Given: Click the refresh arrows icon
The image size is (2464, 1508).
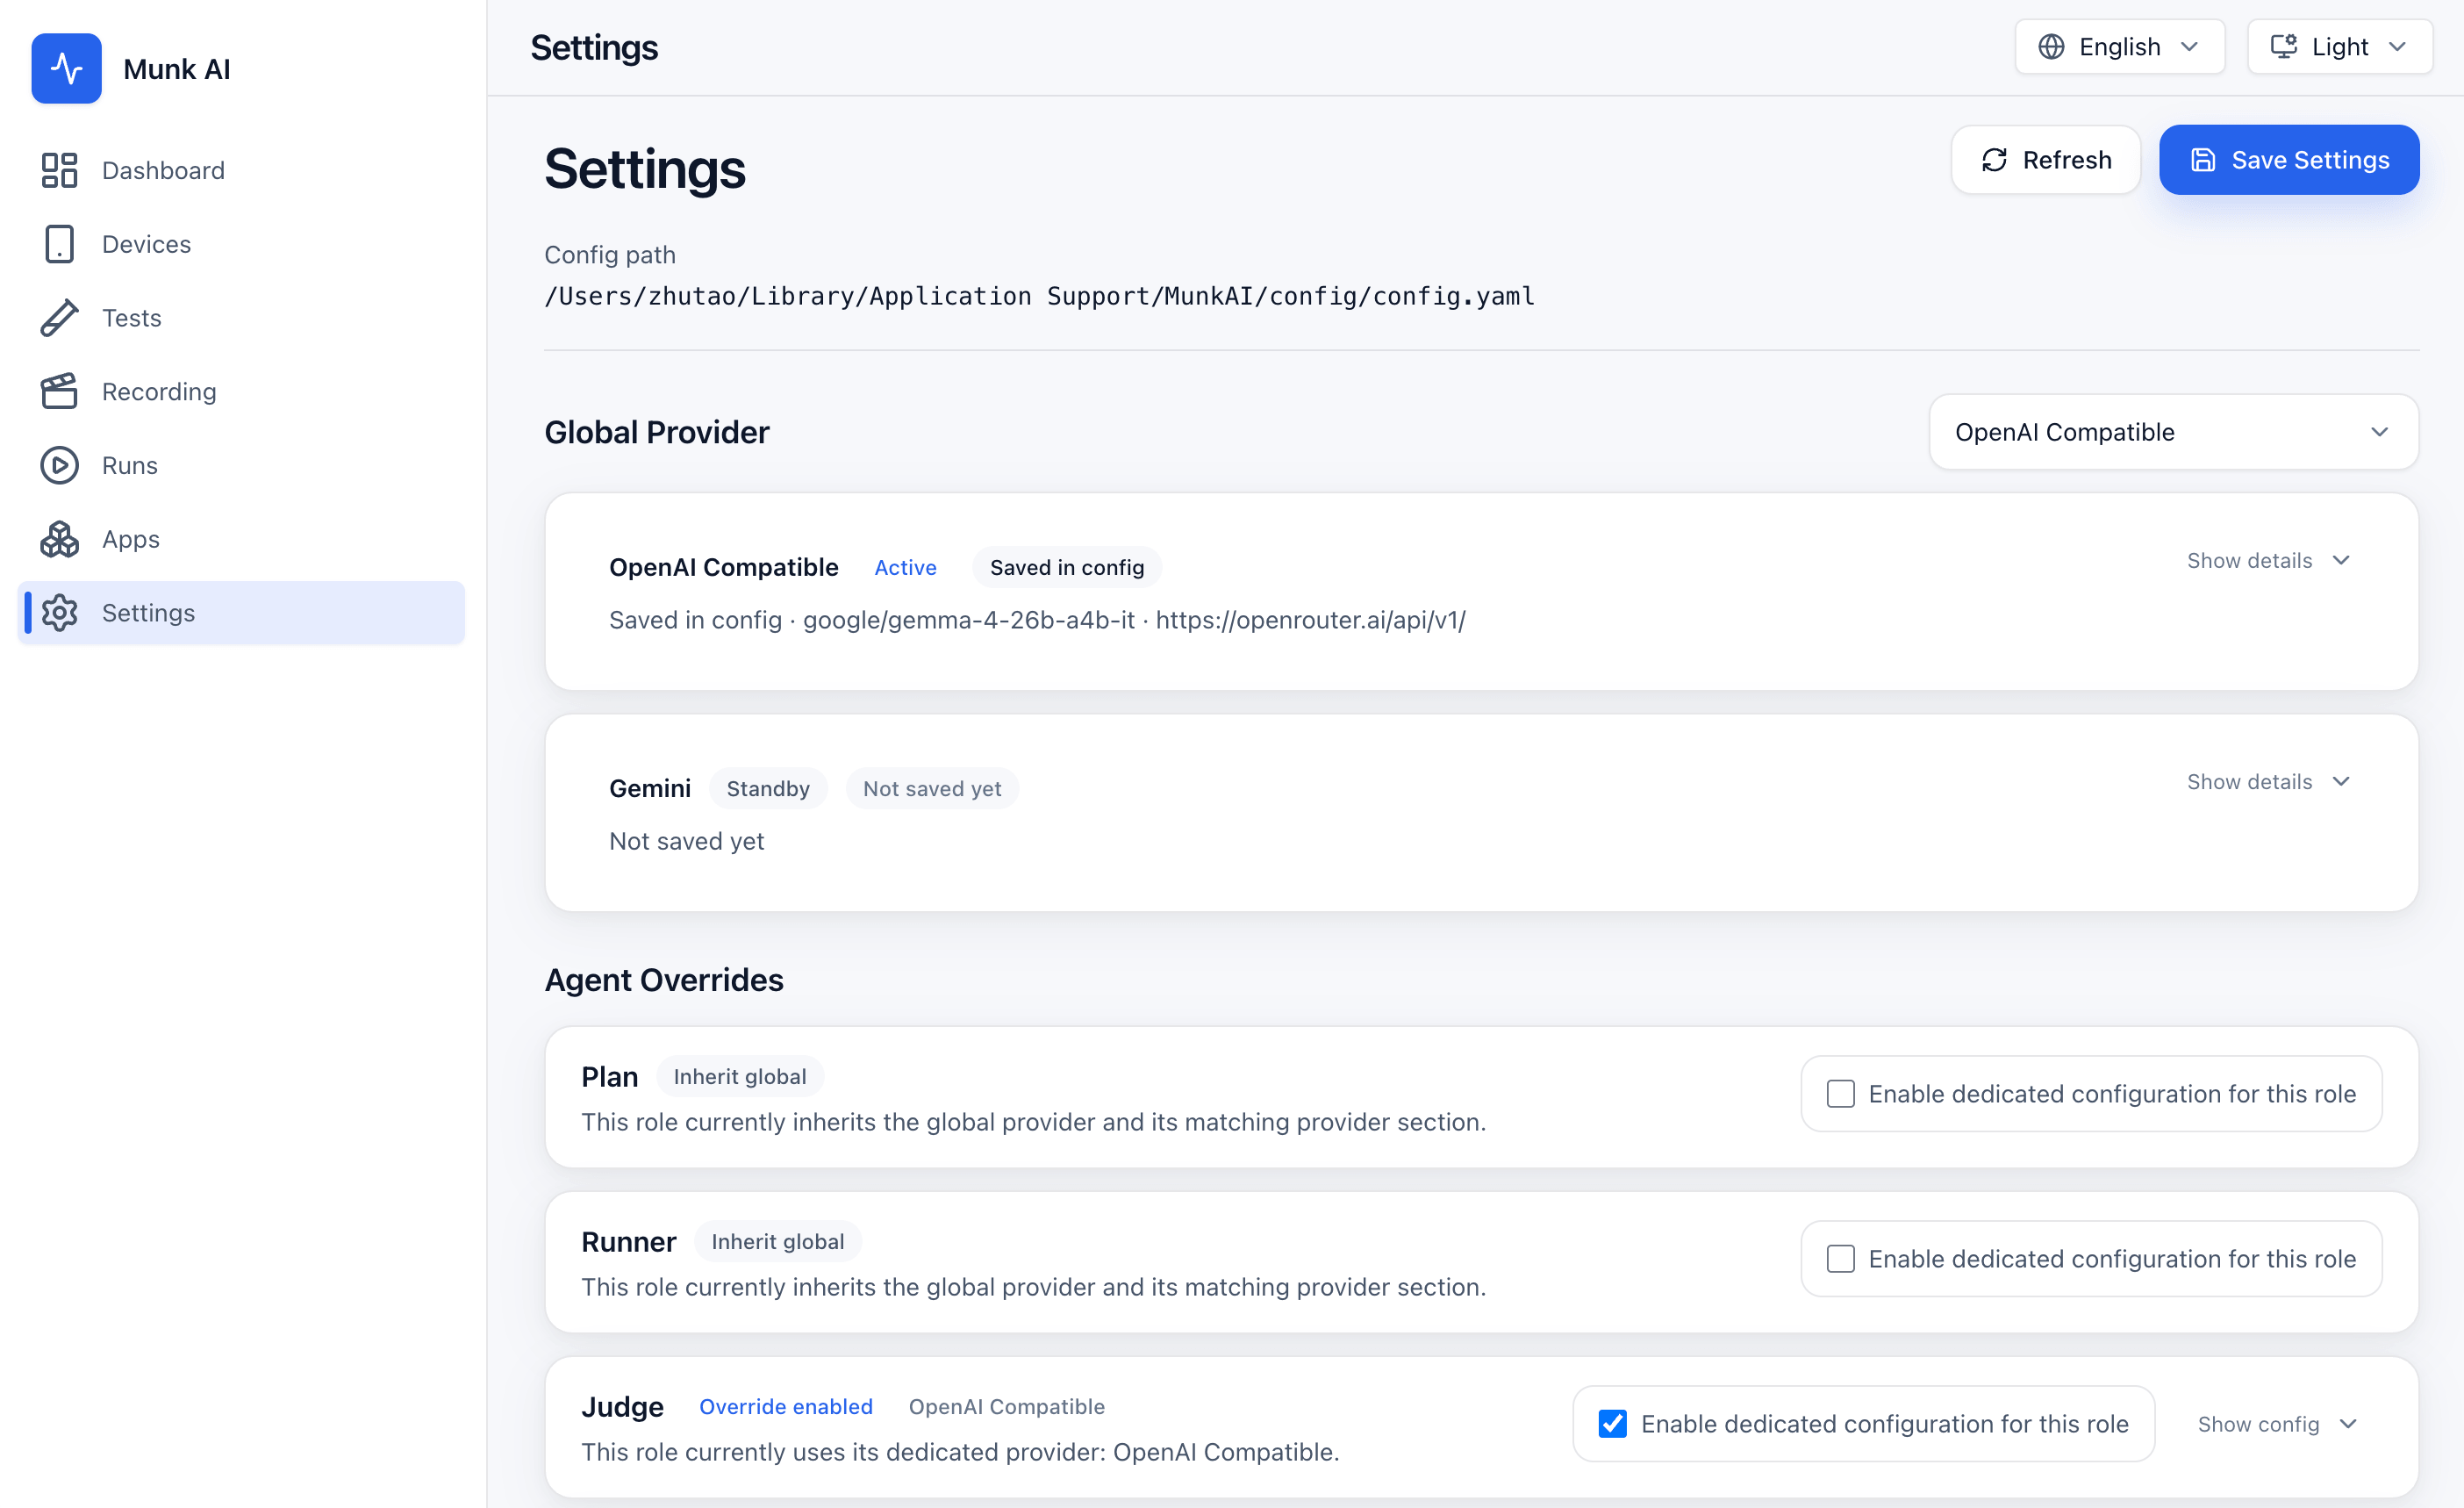Looking at the screenshot, I should click(x=1994, y=160).
